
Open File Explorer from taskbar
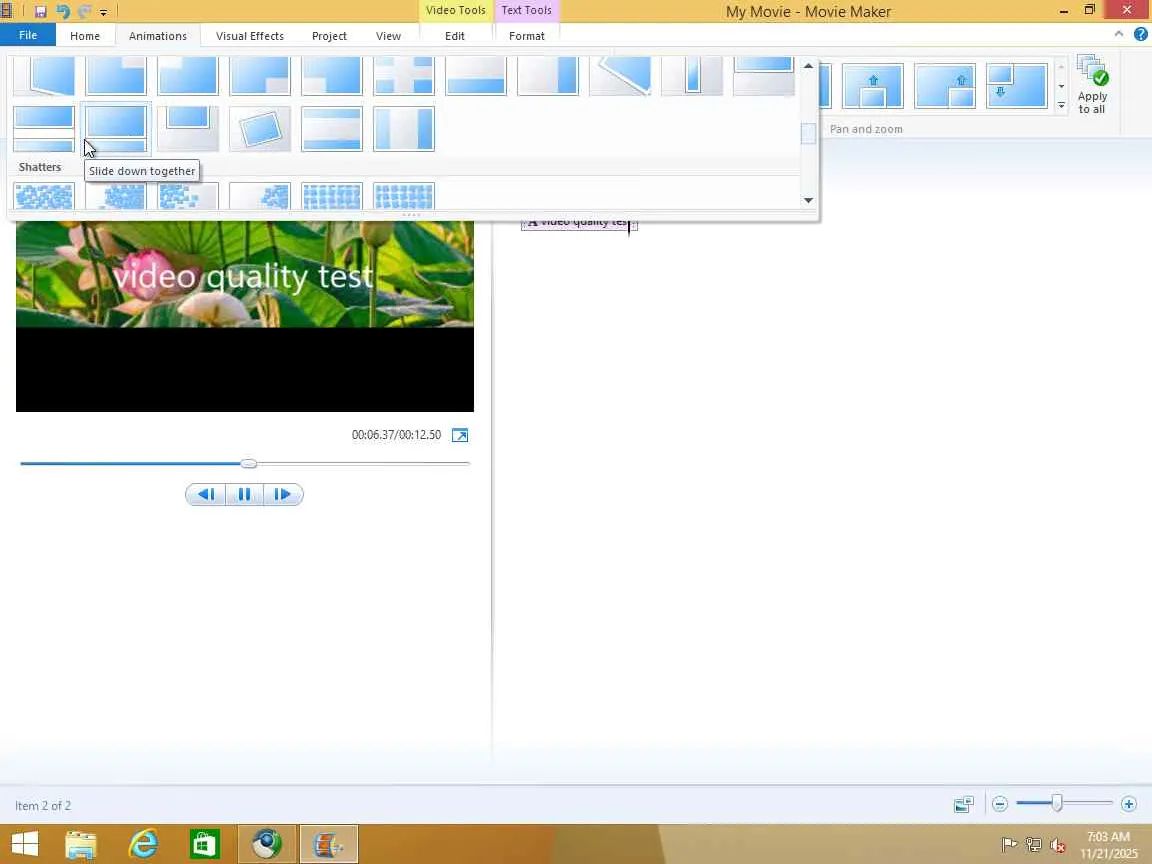pyautogui.click(x=81, y=844)
